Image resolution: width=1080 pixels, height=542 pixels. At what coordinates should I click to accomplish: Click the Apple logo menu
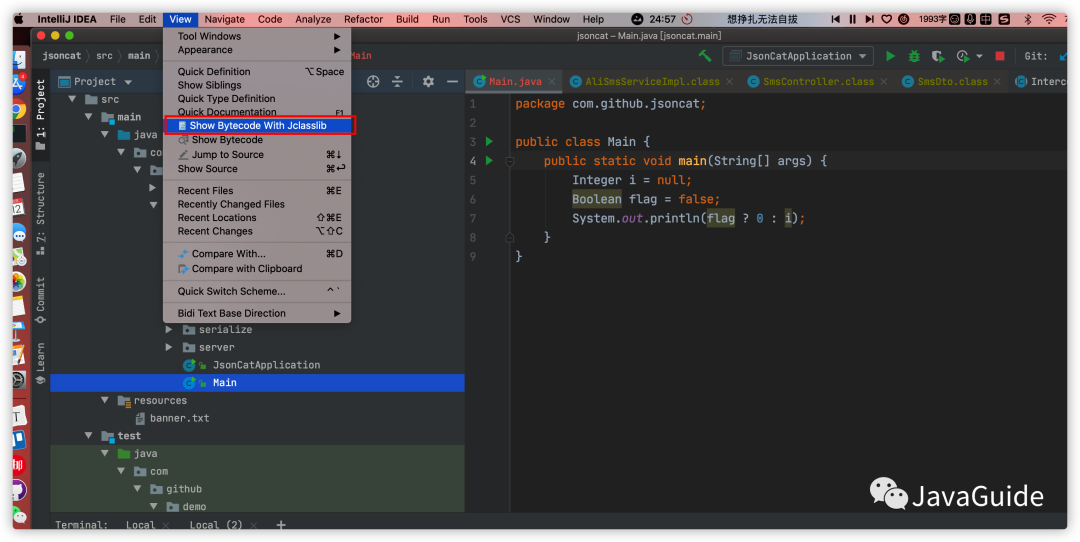pyautogui.click(x=20, y=19)
